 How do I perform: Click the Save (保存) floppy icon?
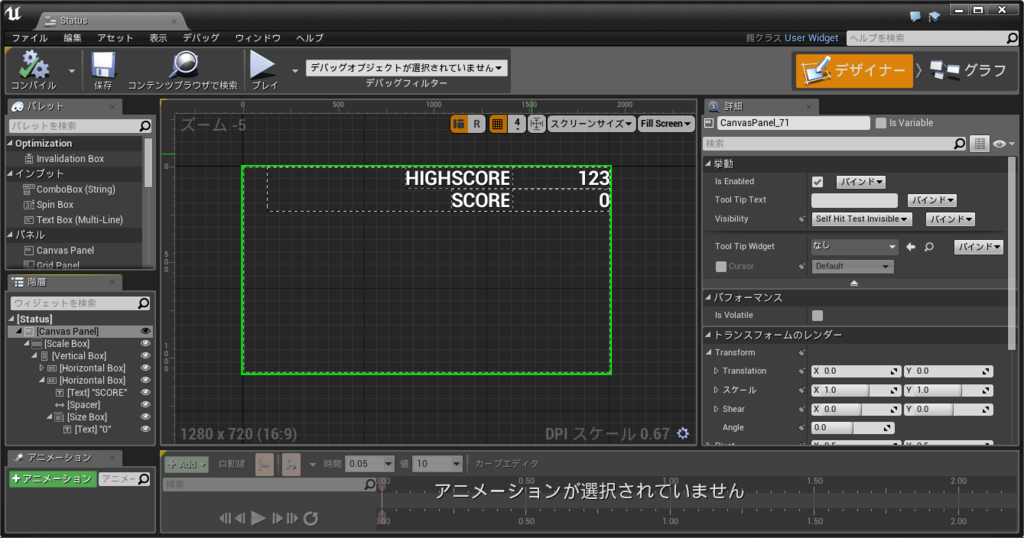click(103, 66)
